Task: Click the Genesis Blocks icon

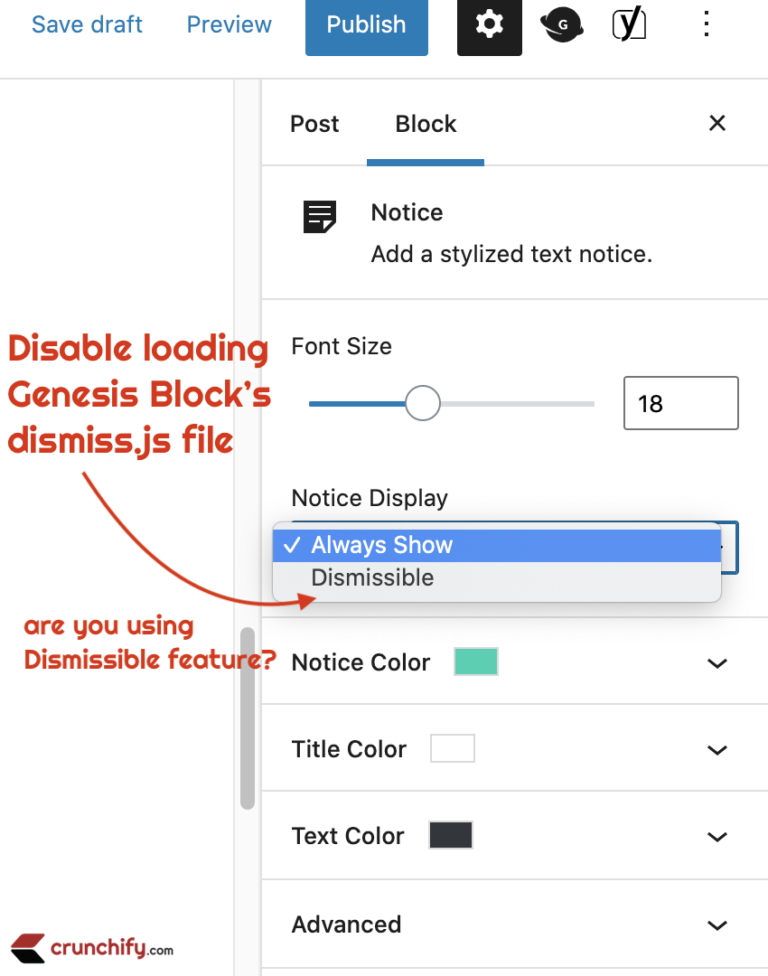Action: tap(561, 25)
